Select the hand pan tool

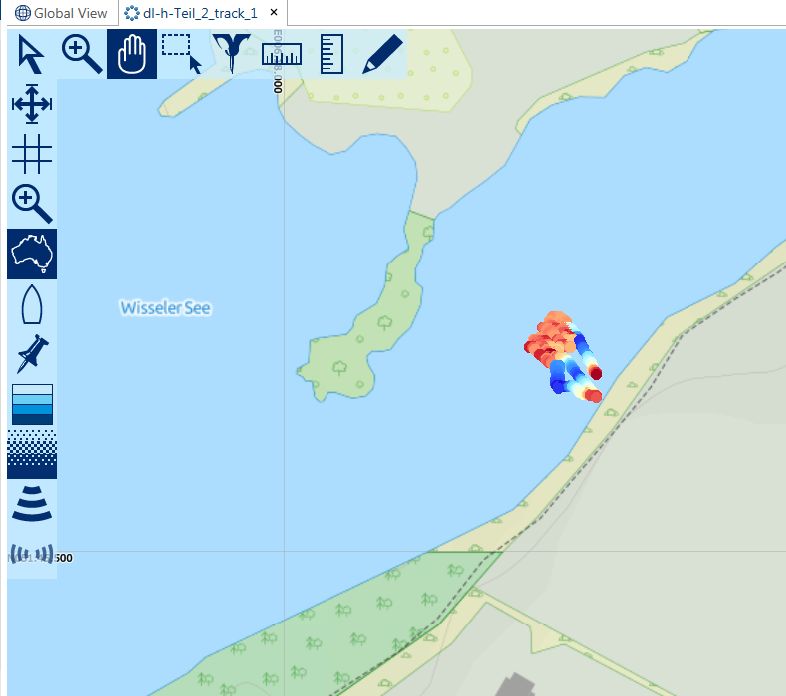(132, 54)
